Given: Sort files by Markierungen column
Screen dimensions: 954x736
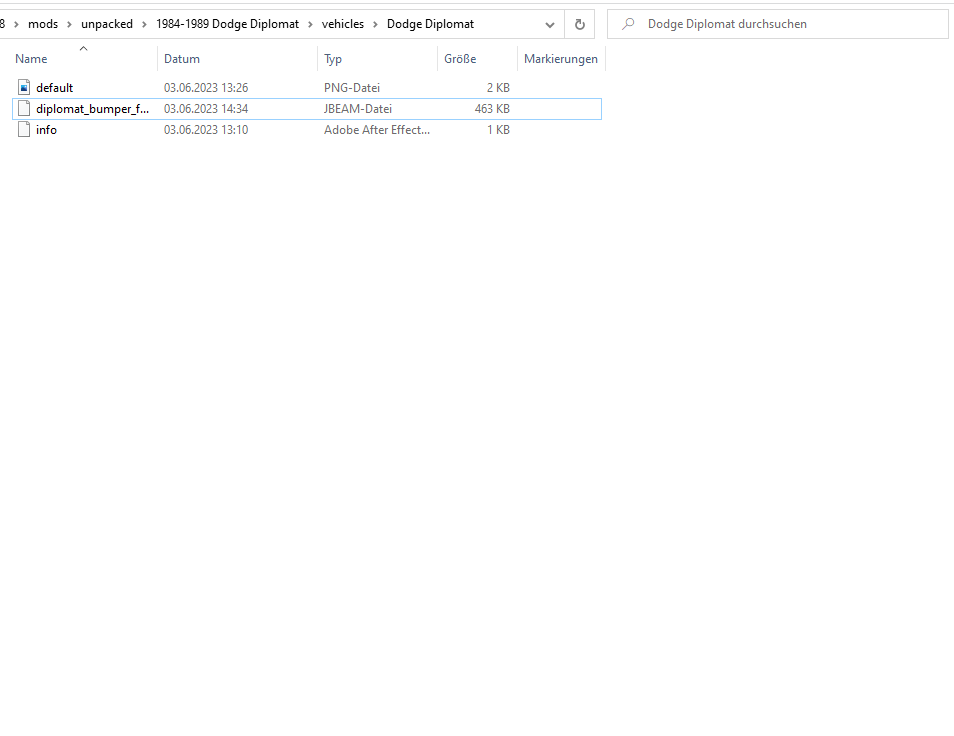Looking at the screenshot, I should click(x=561, y=59).
